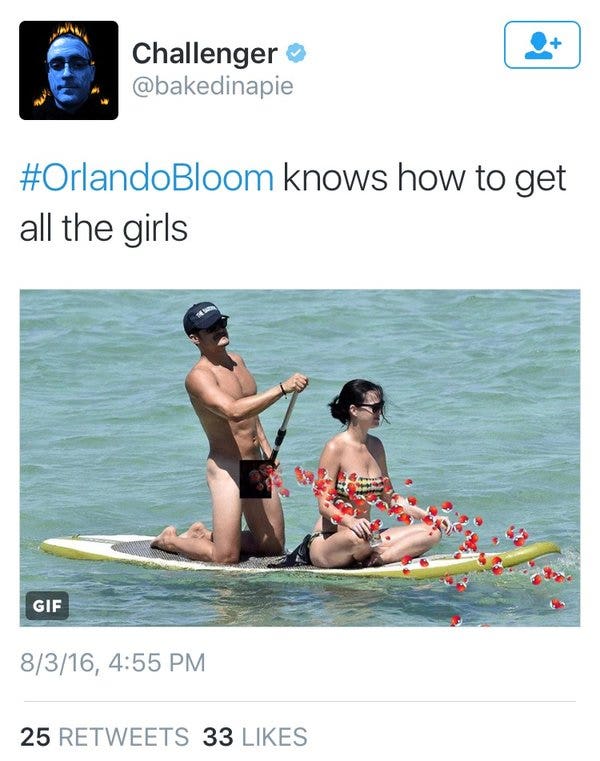Screen dimensions: 600x761
Task: Visit the @bakedinapie handle
Action: [x=213, y=86]
